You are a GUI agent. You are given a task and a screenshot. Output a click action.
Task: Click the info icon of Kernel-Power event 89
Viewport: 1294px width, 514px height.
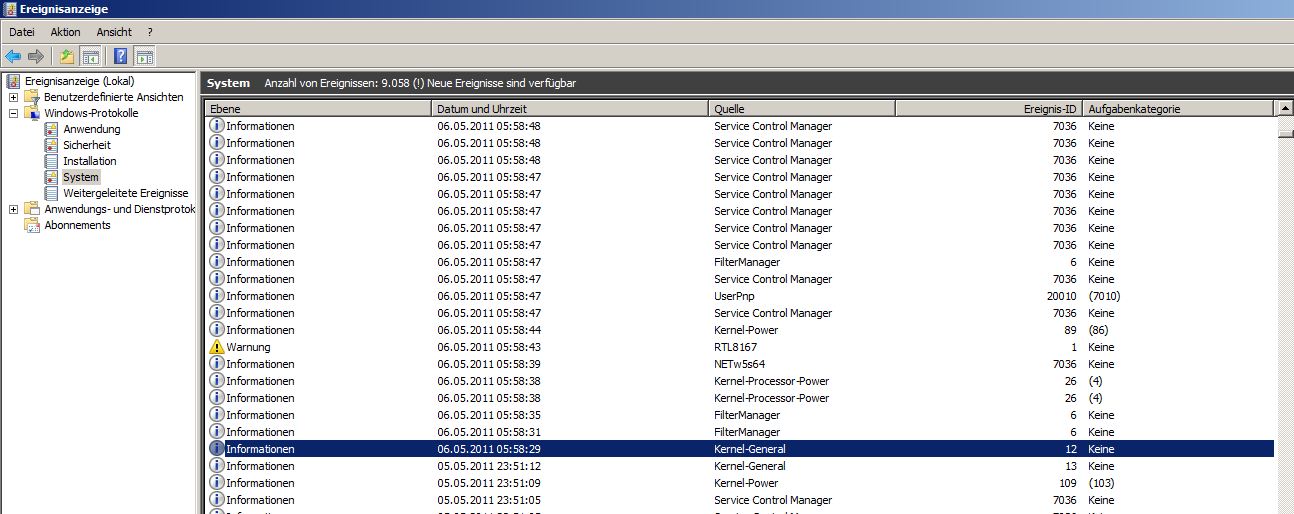coord(217,330)
